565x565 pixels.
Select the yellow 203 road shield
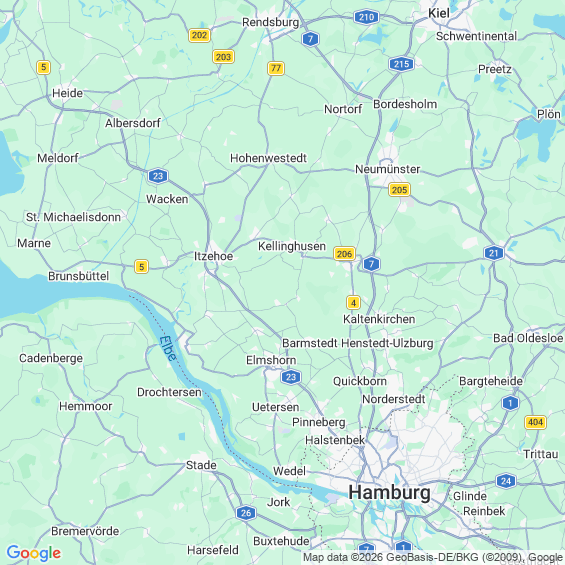point(223,57)
